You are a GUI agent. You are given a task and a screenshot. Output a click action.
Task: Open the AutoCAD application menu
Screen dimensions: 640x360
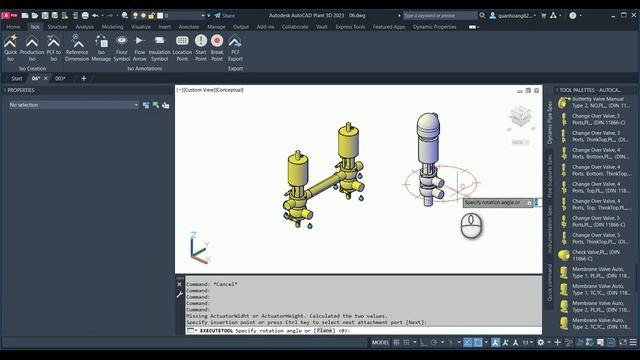pos(9,16)
